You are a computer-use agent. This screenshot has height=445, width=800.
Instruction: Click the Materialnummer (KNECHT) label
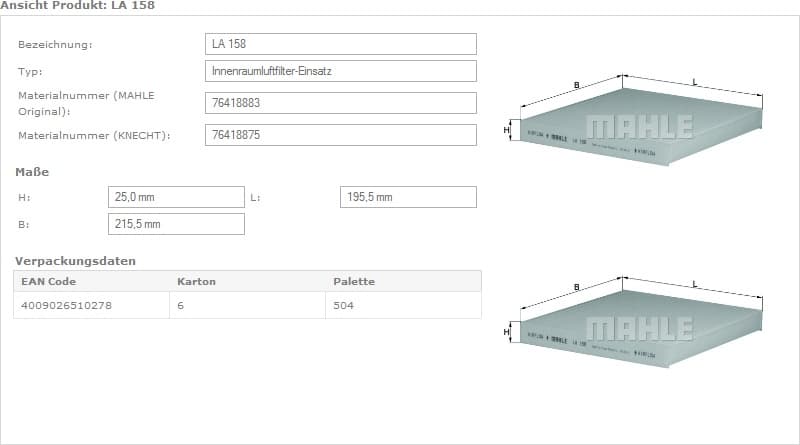coord(94,135)
